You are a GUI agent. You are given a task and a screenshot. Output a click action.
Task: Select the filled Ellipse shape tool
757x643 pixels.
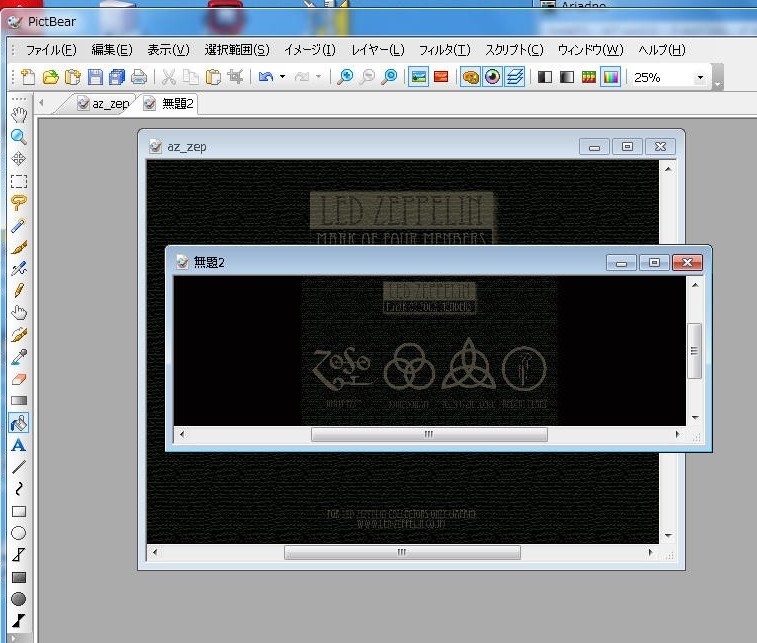click(x=19, y=599)
